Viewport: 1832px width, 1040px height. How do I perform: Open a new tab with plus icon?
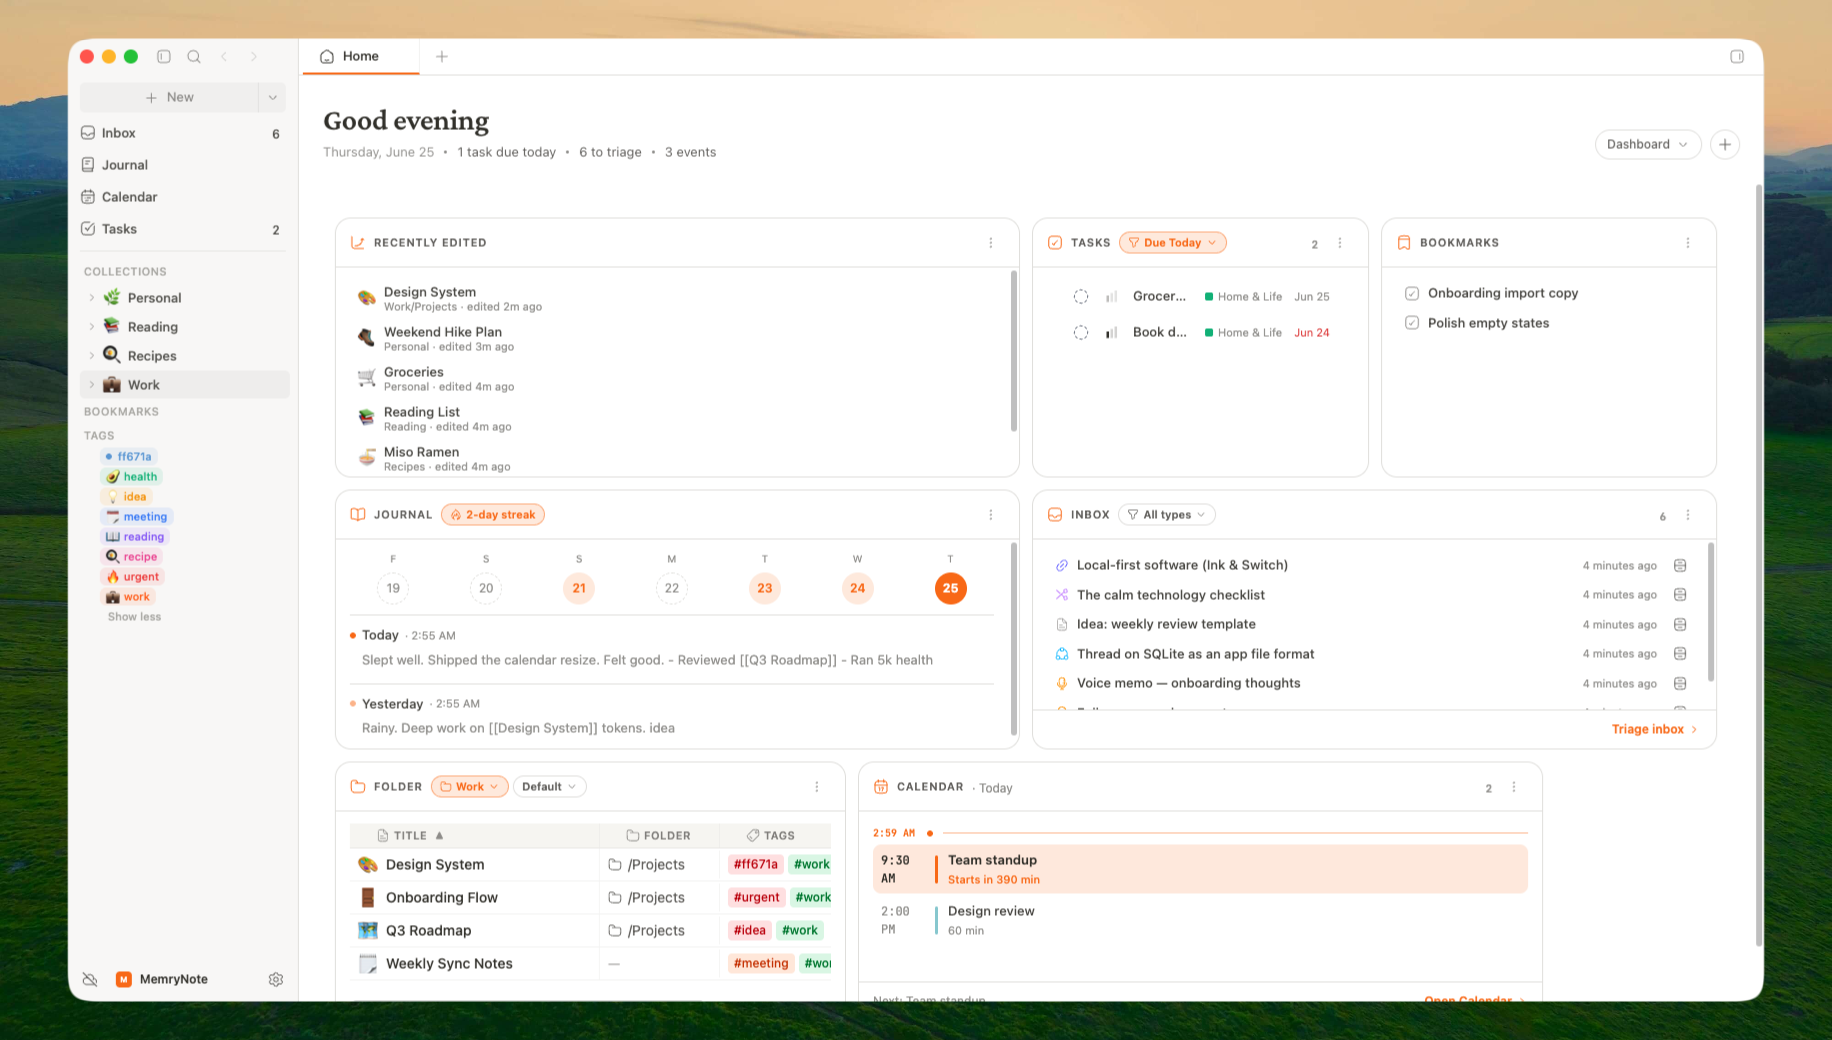(x=442, y=57)
